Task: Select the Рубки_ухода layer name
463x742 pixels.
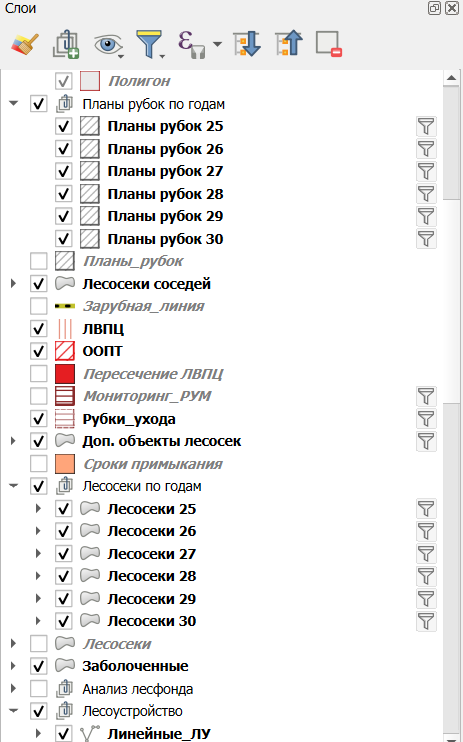Action: (129, 419)
